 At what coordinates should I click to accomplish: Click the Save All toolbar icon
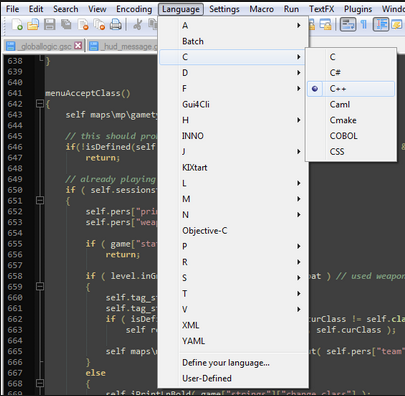pos(66,25)
